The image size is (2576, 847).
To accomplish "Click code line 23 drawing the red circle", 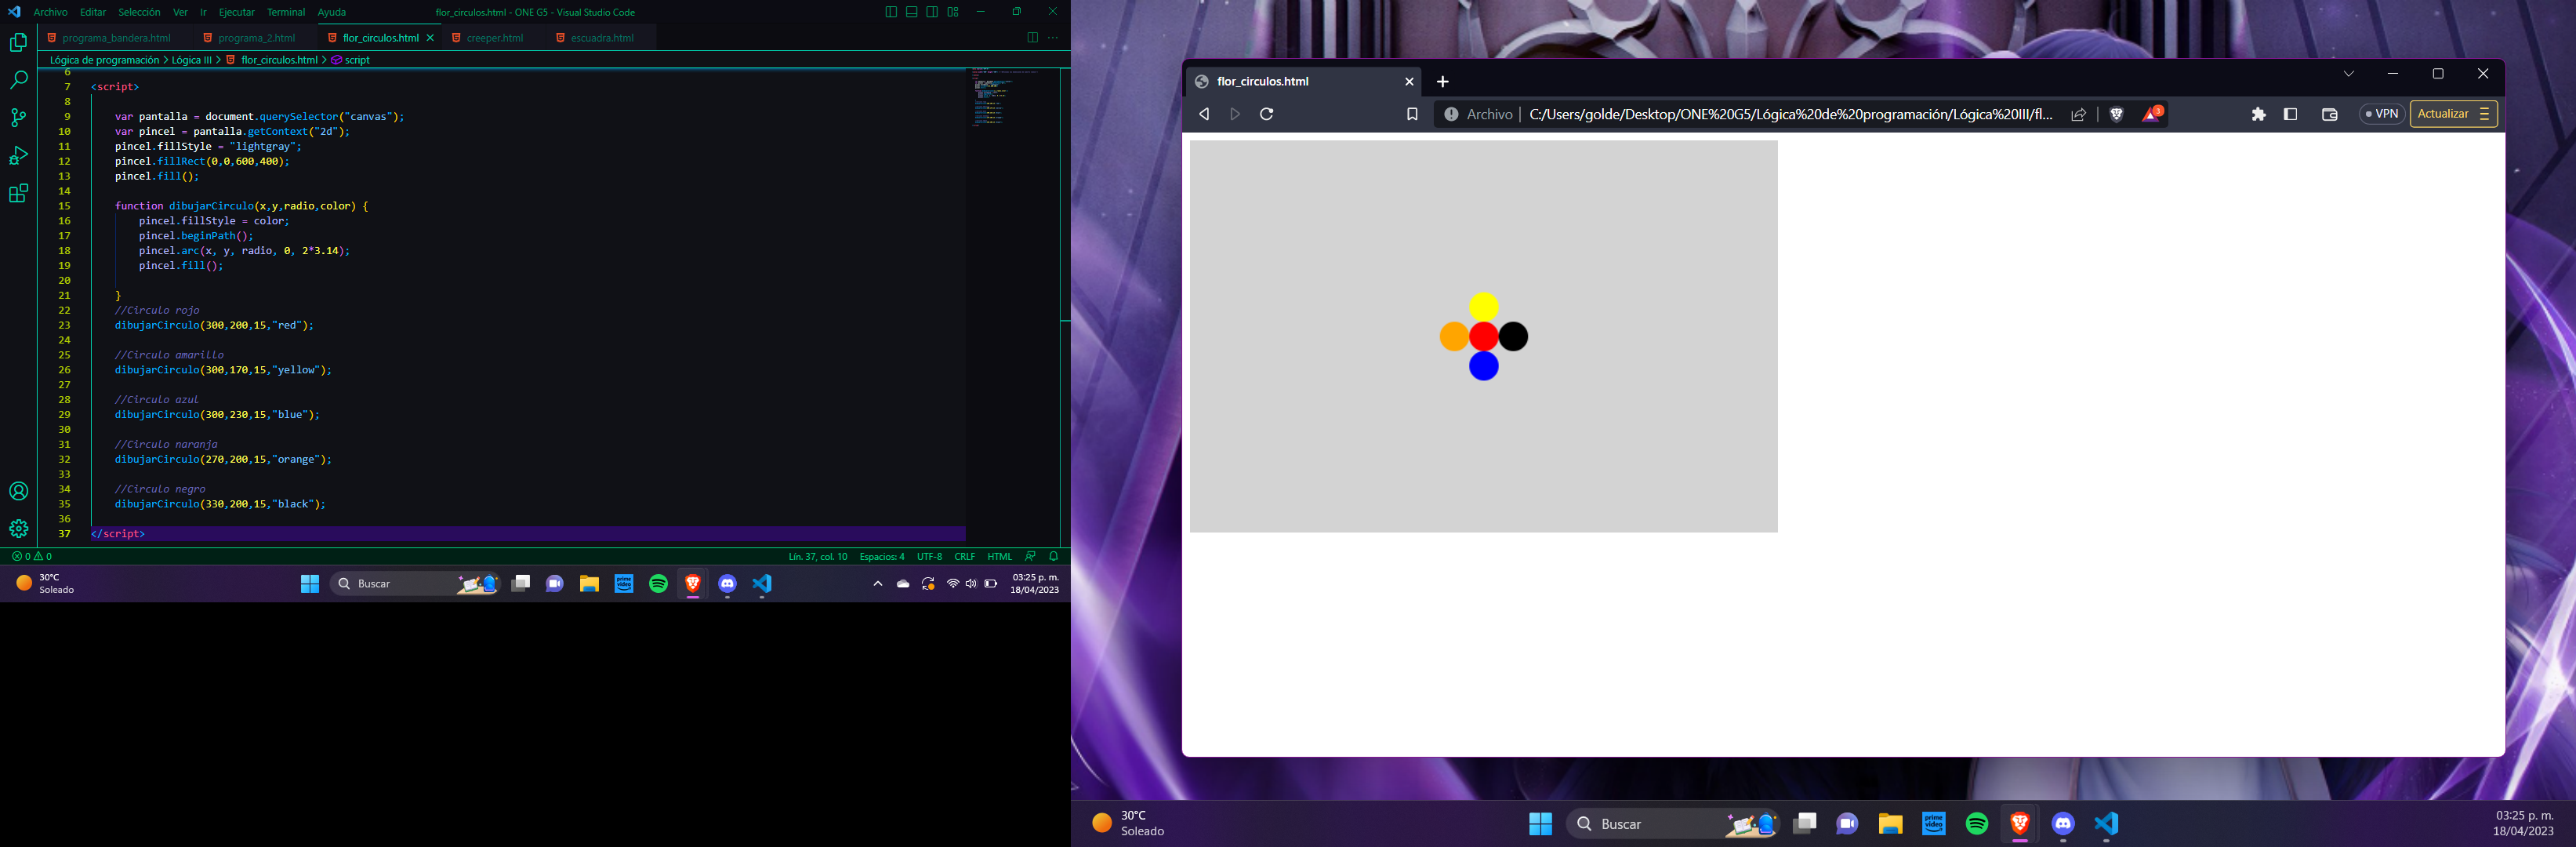I will click(x=214, y=325).
